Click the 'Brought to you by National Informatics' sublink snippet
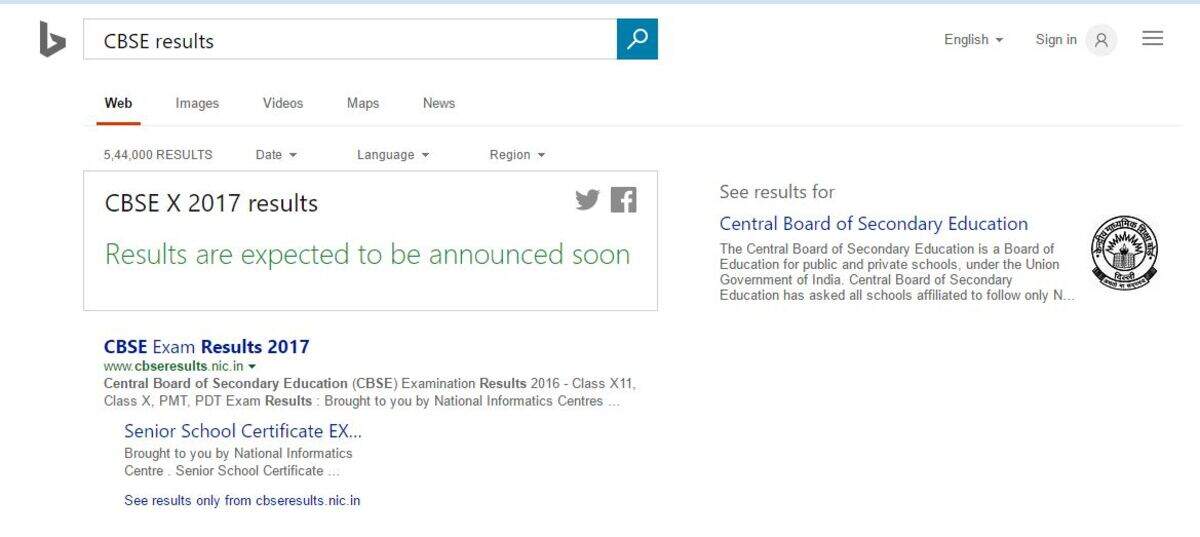Image resolution: width=1200 pixels, height=537 pixels. tap(238, 462)
